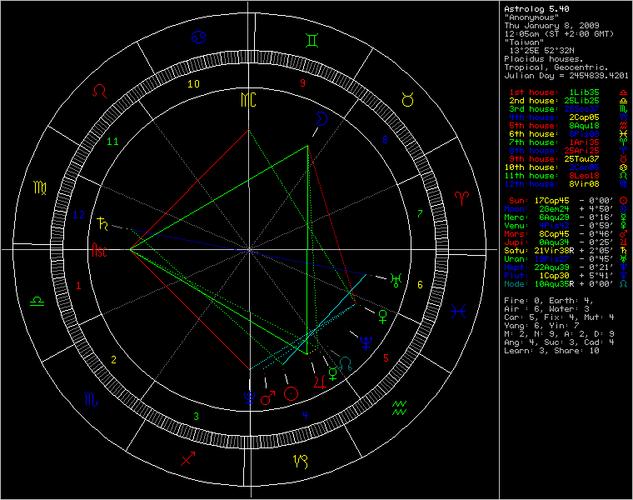The height and width of the screenshot is (500, 633).
Task: Click the 'Julian Day = 2454839.4201' line
Action: click(566, 75)
